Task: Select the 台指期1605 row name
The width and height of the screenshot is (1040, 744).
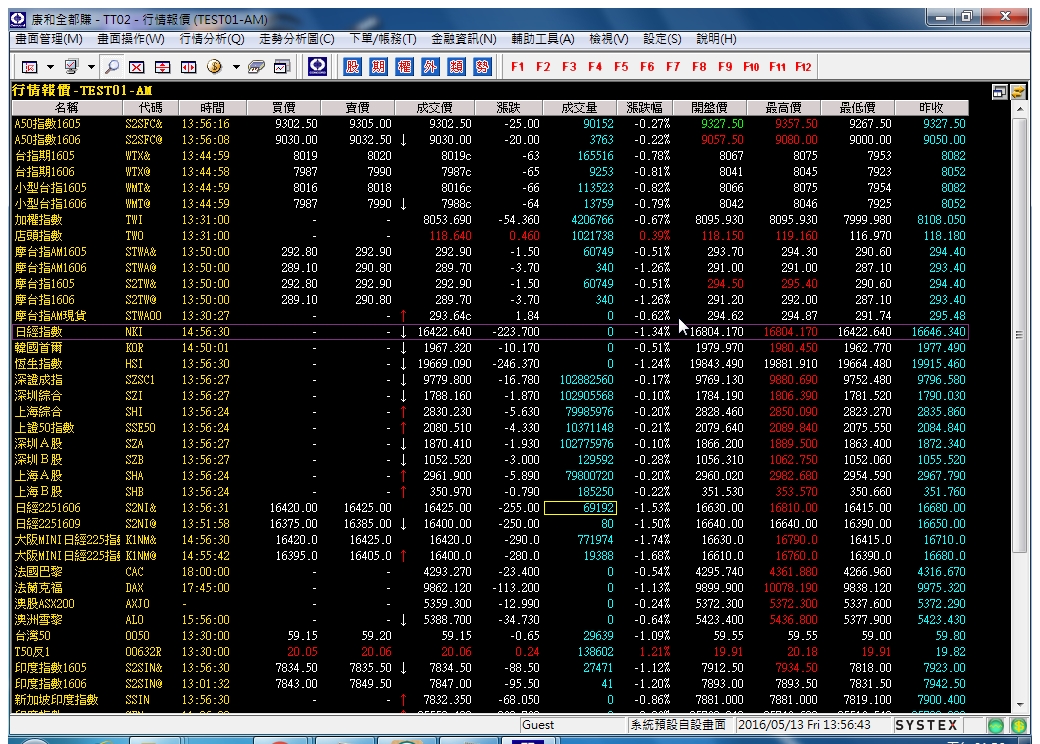Action: point(44,156)
